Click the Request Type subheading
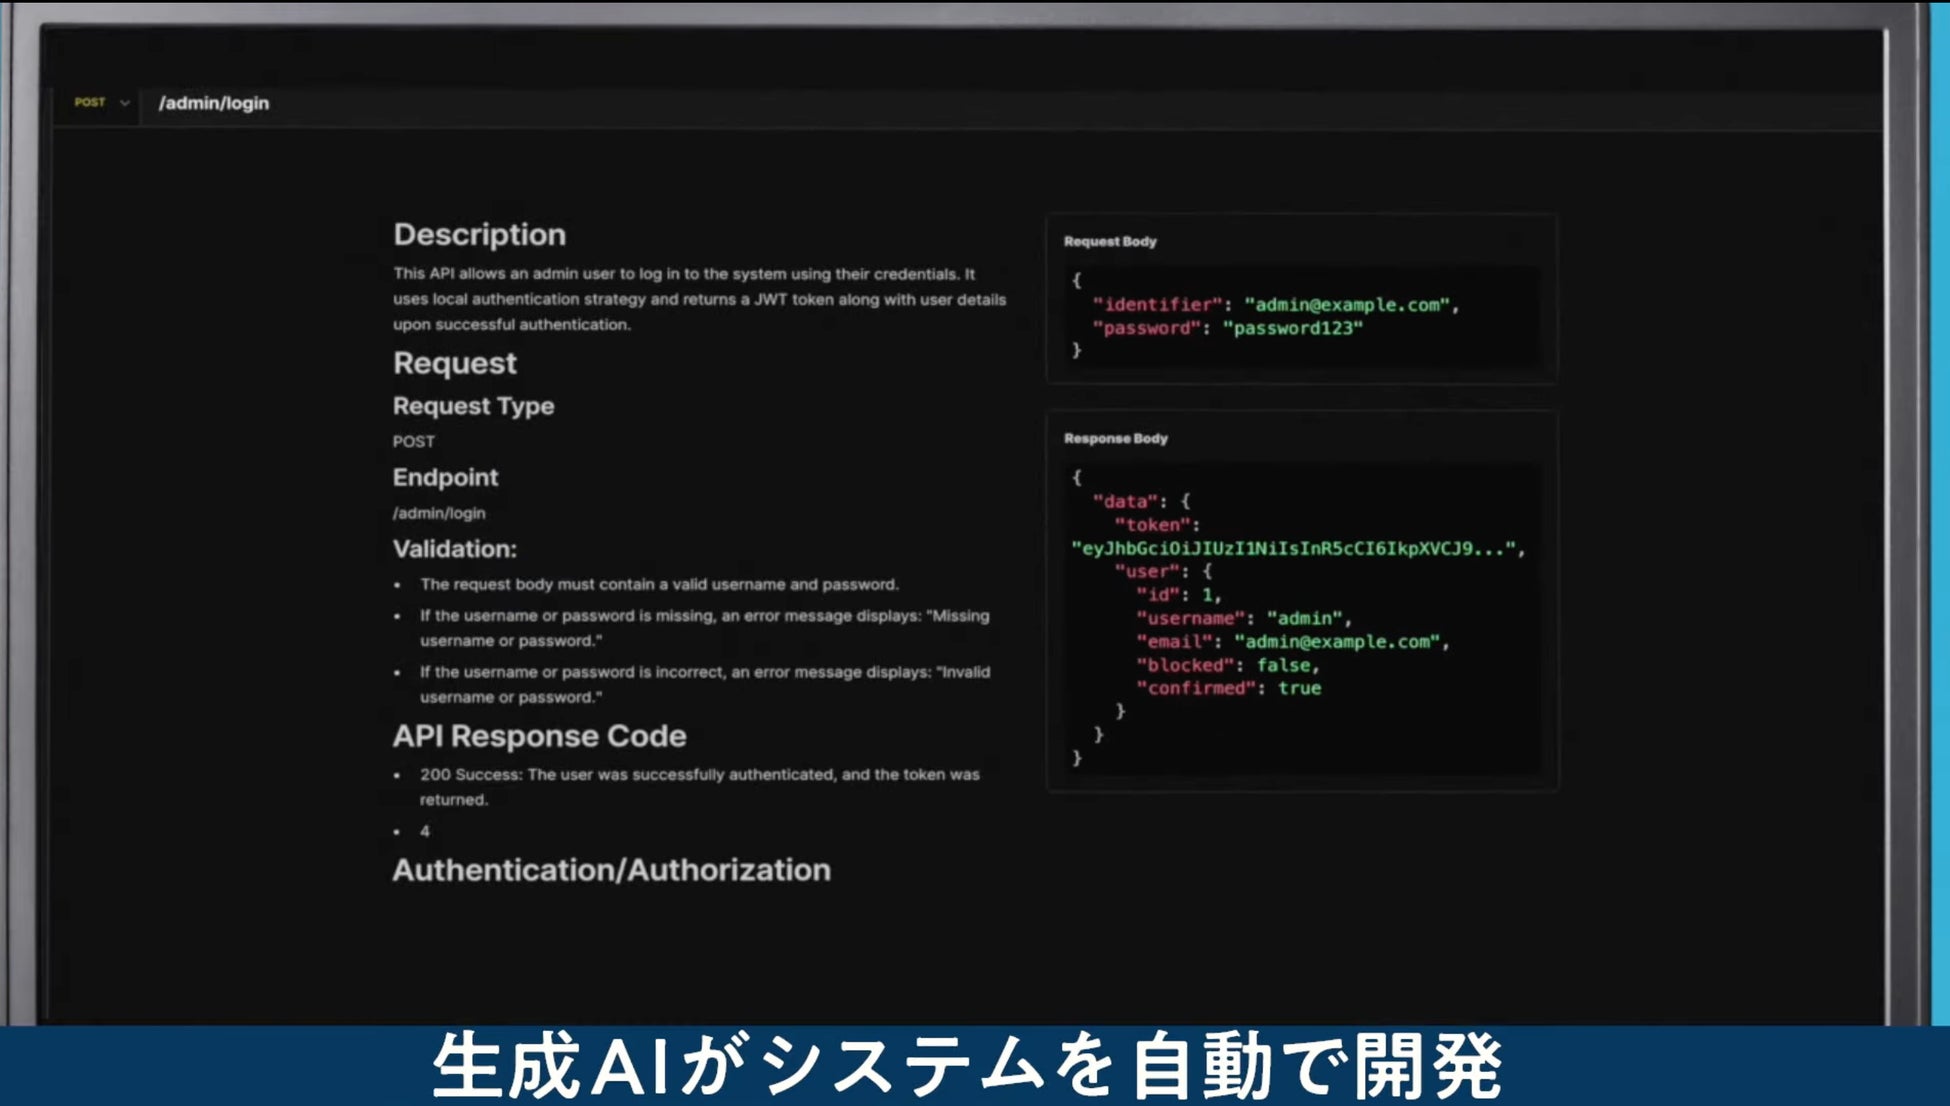This screenshot has height=1106, width=1950. (473, 406)
